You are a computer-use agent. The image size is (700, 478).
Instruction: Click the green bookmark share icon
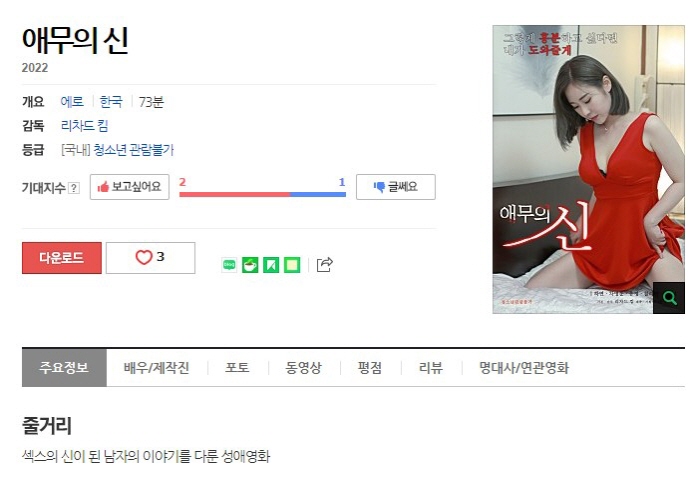271,265
